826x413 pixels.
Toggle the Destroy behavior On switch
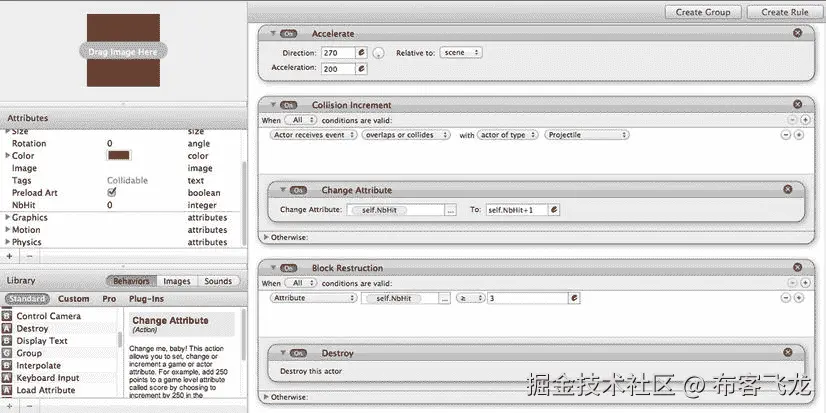298,353
